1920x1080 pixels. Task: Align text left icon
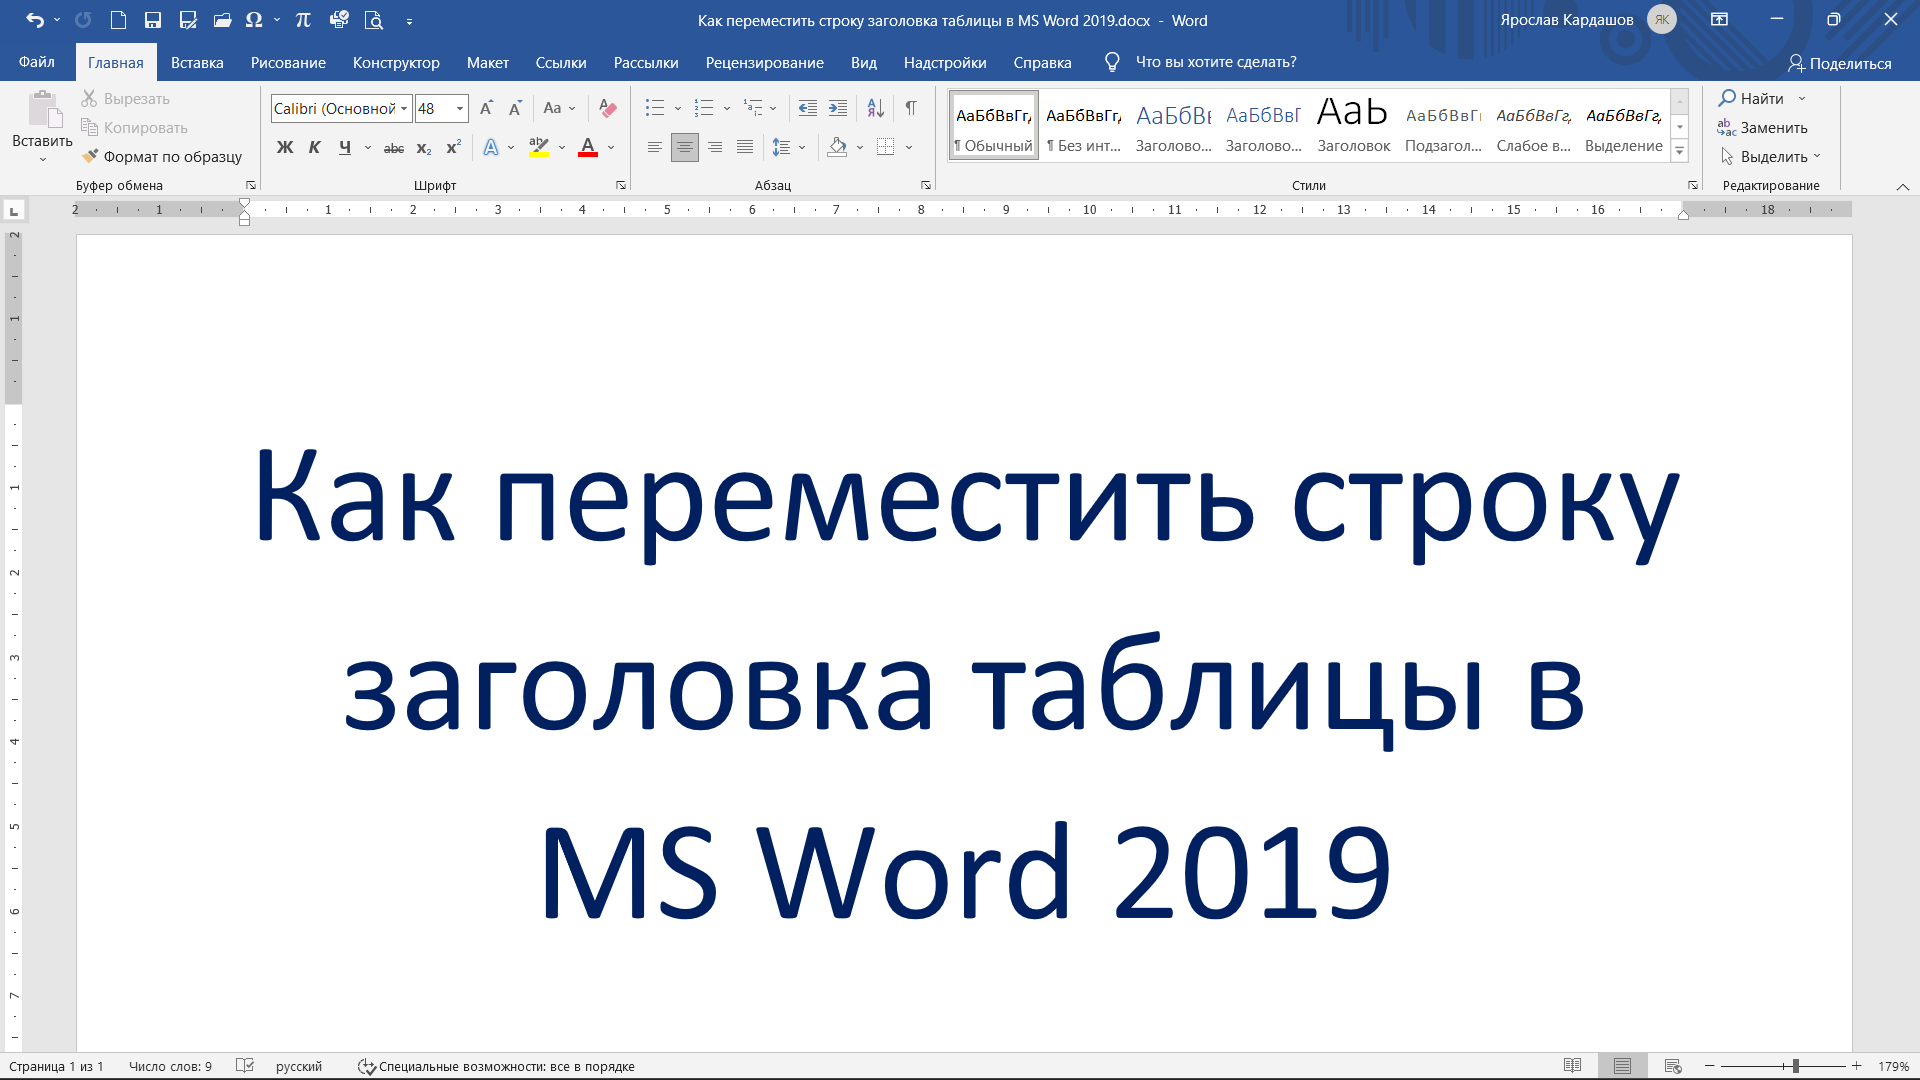655,148
